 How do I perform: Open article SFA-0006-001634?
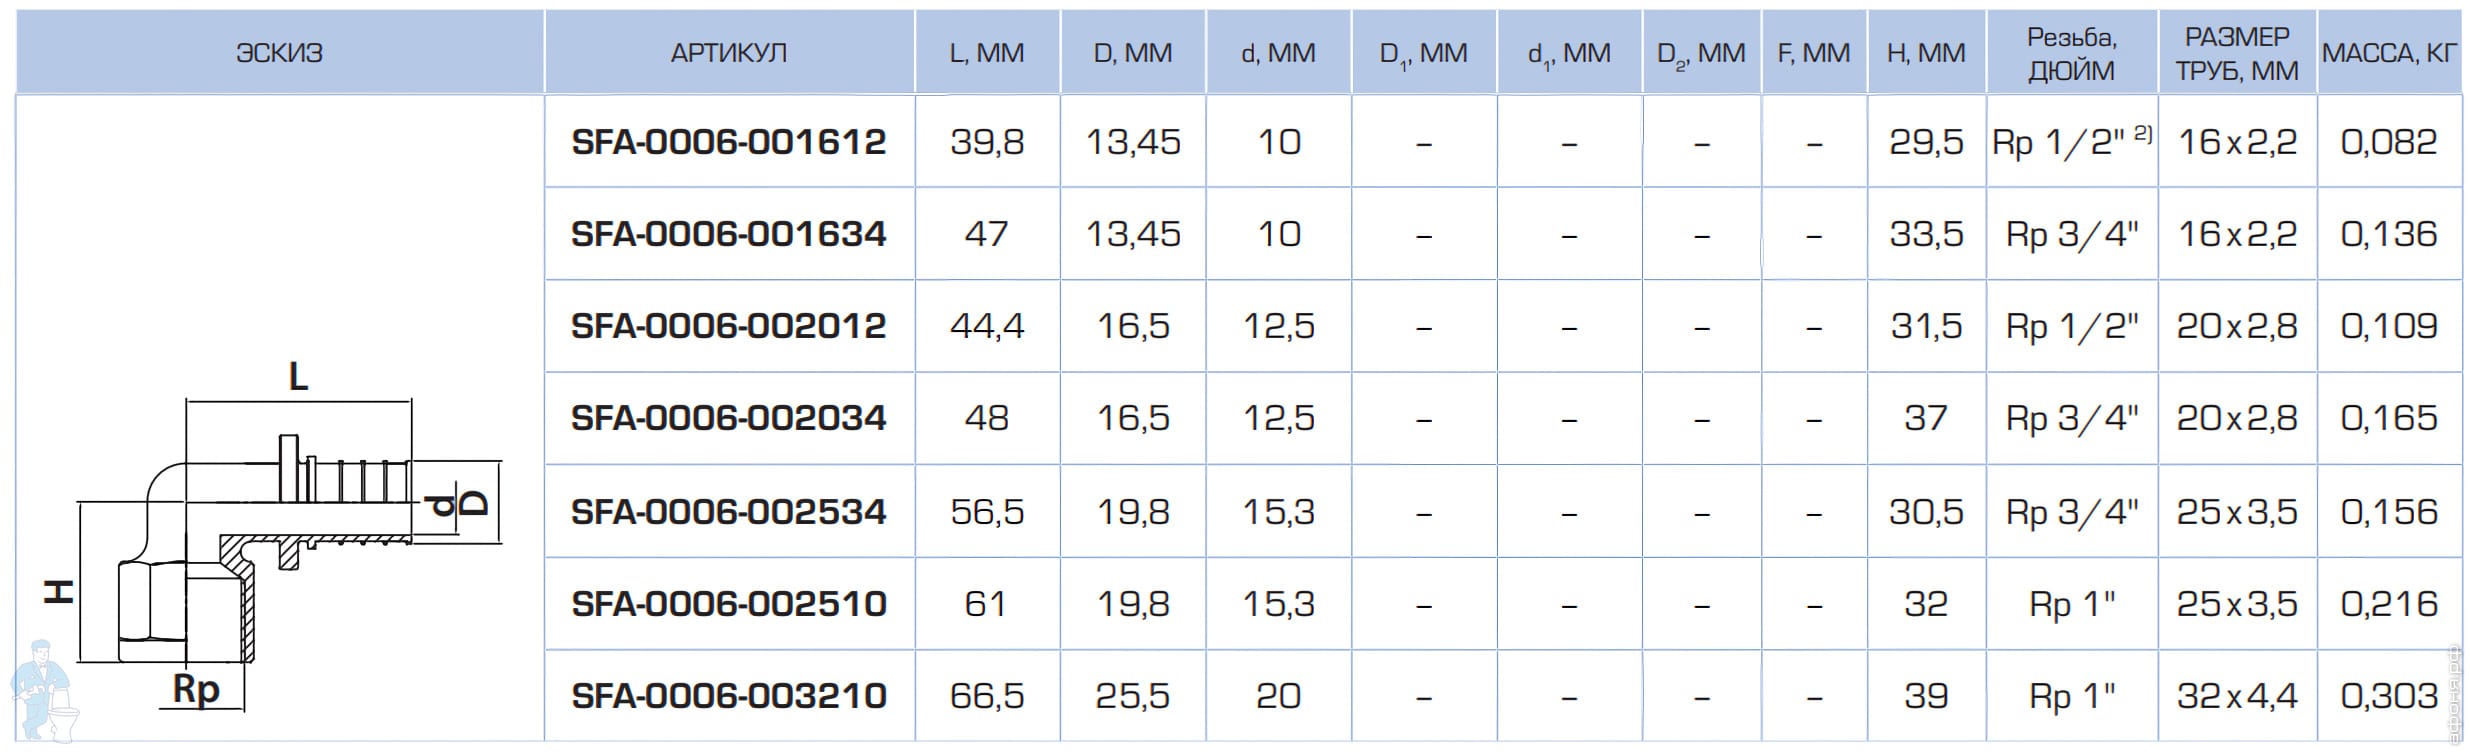pos(728,234)
